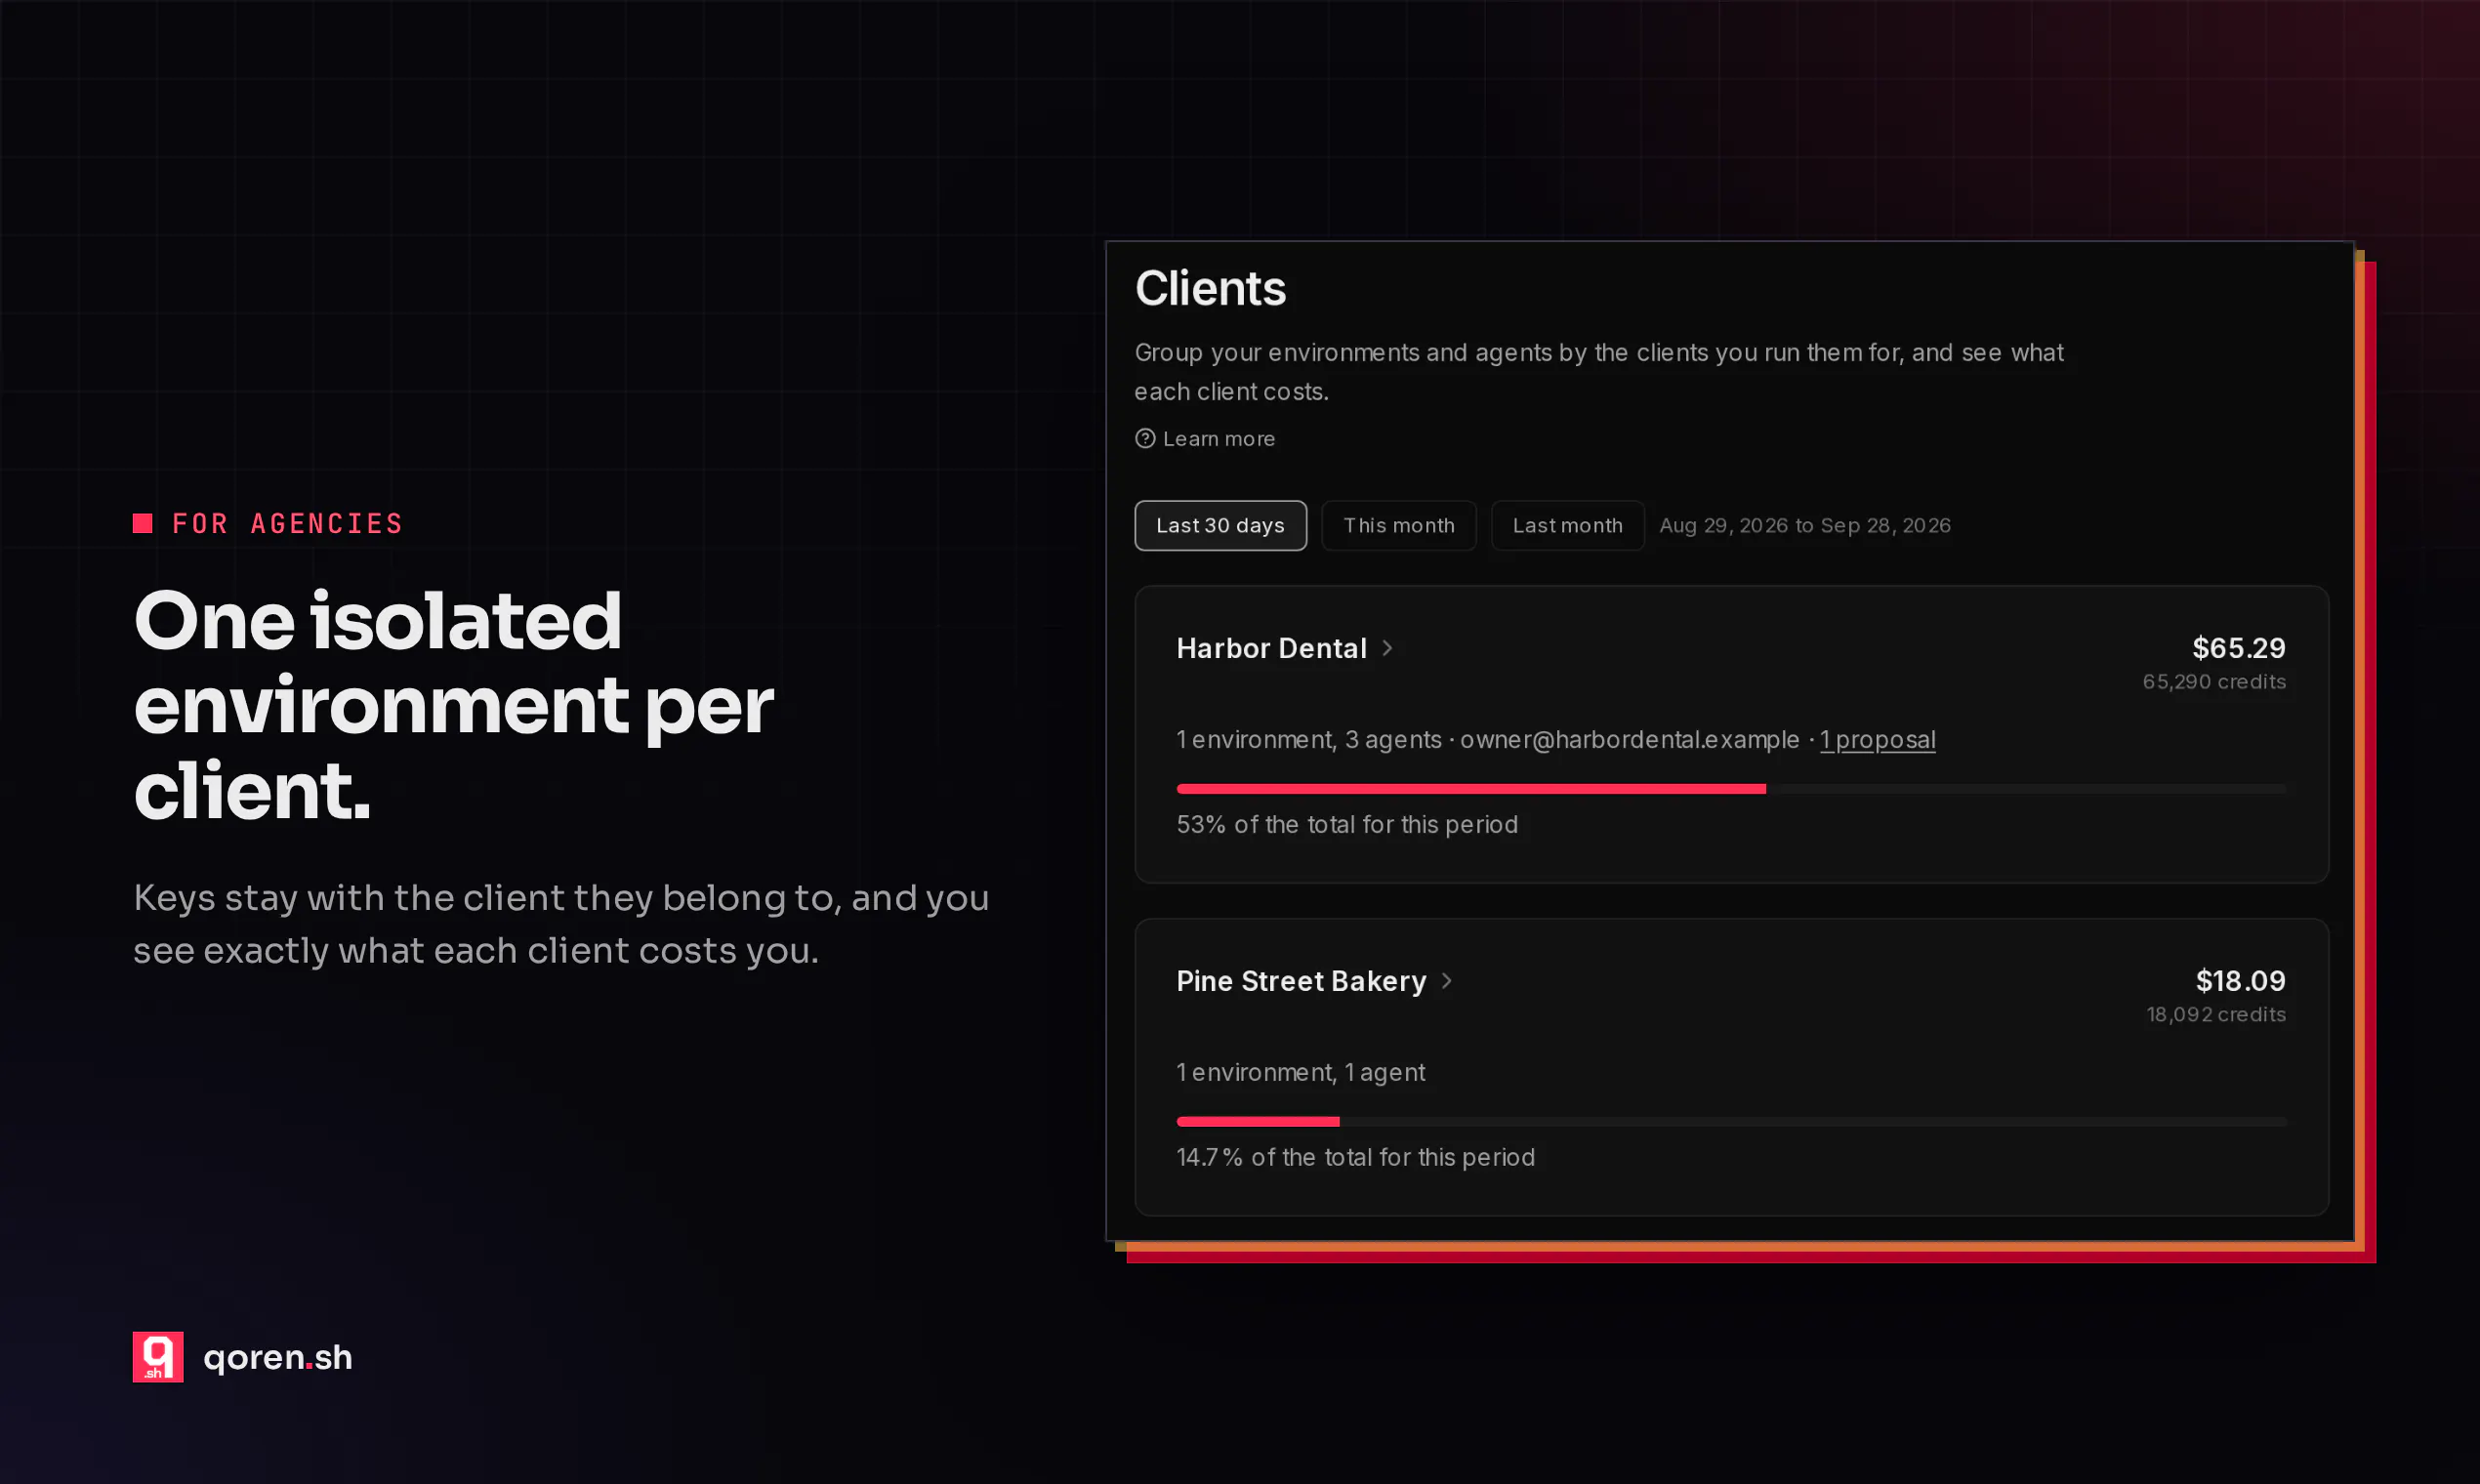Open the Harbor Dental client name
2480x1484 pixels.
click(x=1271, y=648)
